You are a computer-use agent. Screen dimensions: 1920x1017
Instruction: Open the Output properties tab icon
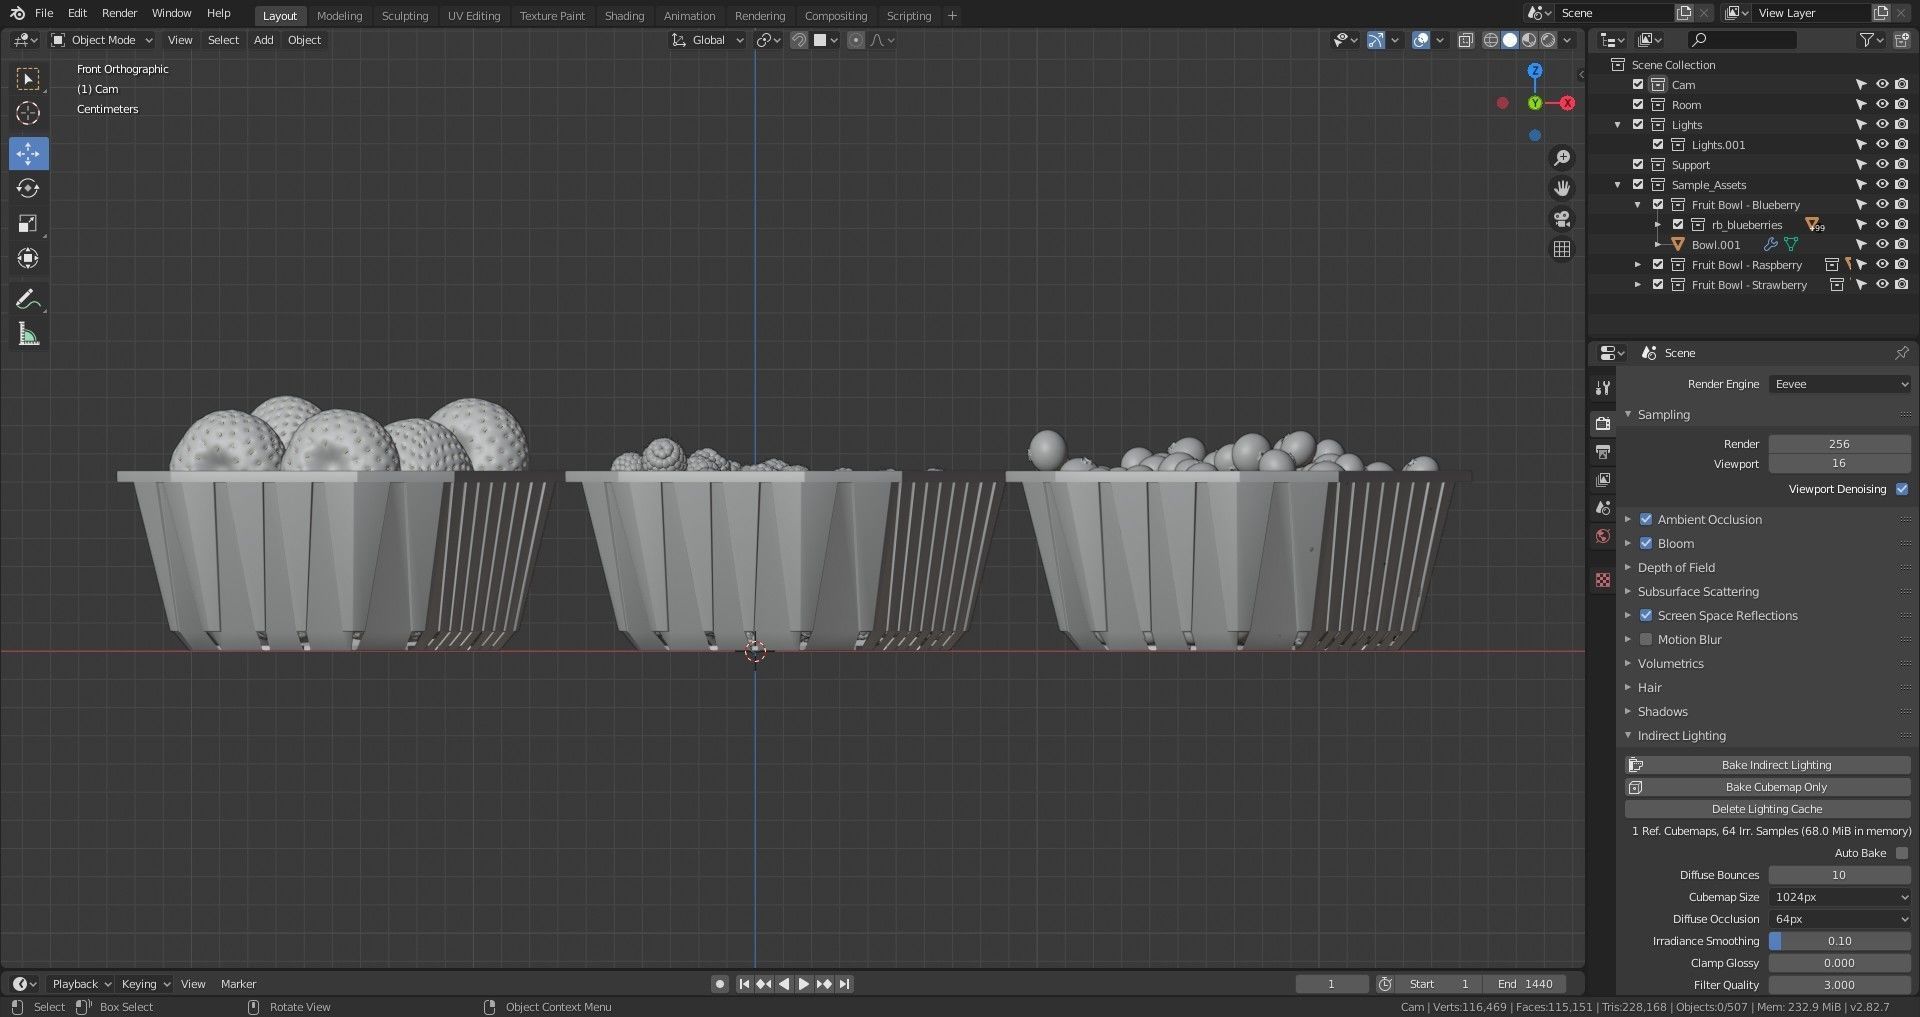1603,452
